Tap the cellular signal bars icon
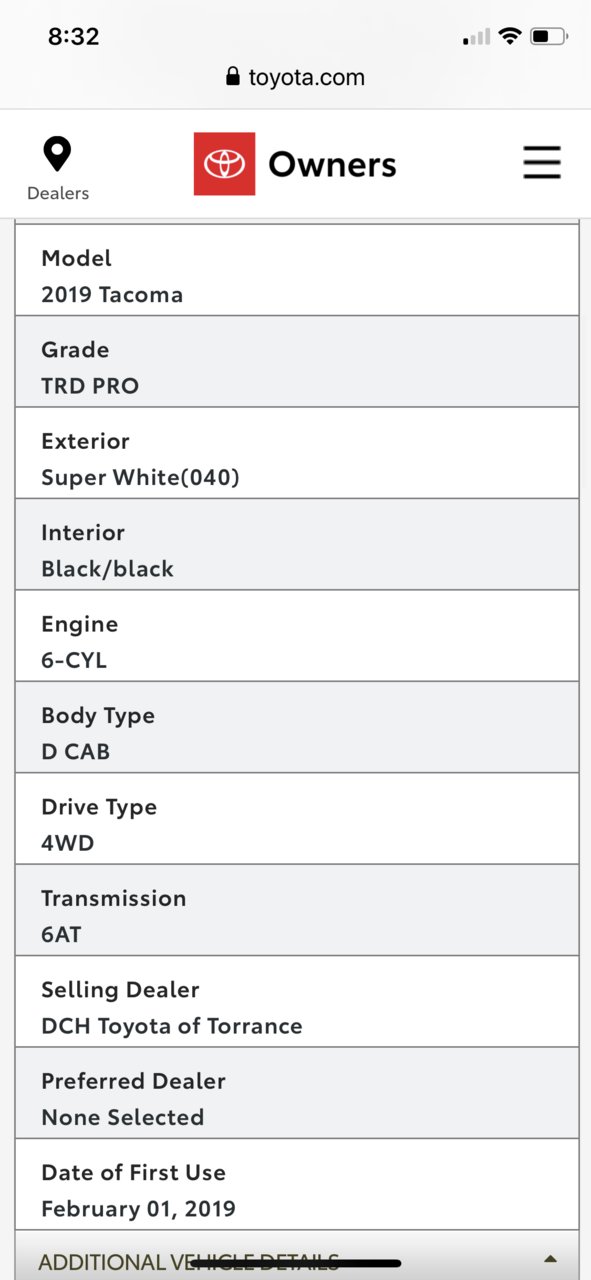This screenshot has width=591, height=1280. click(x=477, y=37)
